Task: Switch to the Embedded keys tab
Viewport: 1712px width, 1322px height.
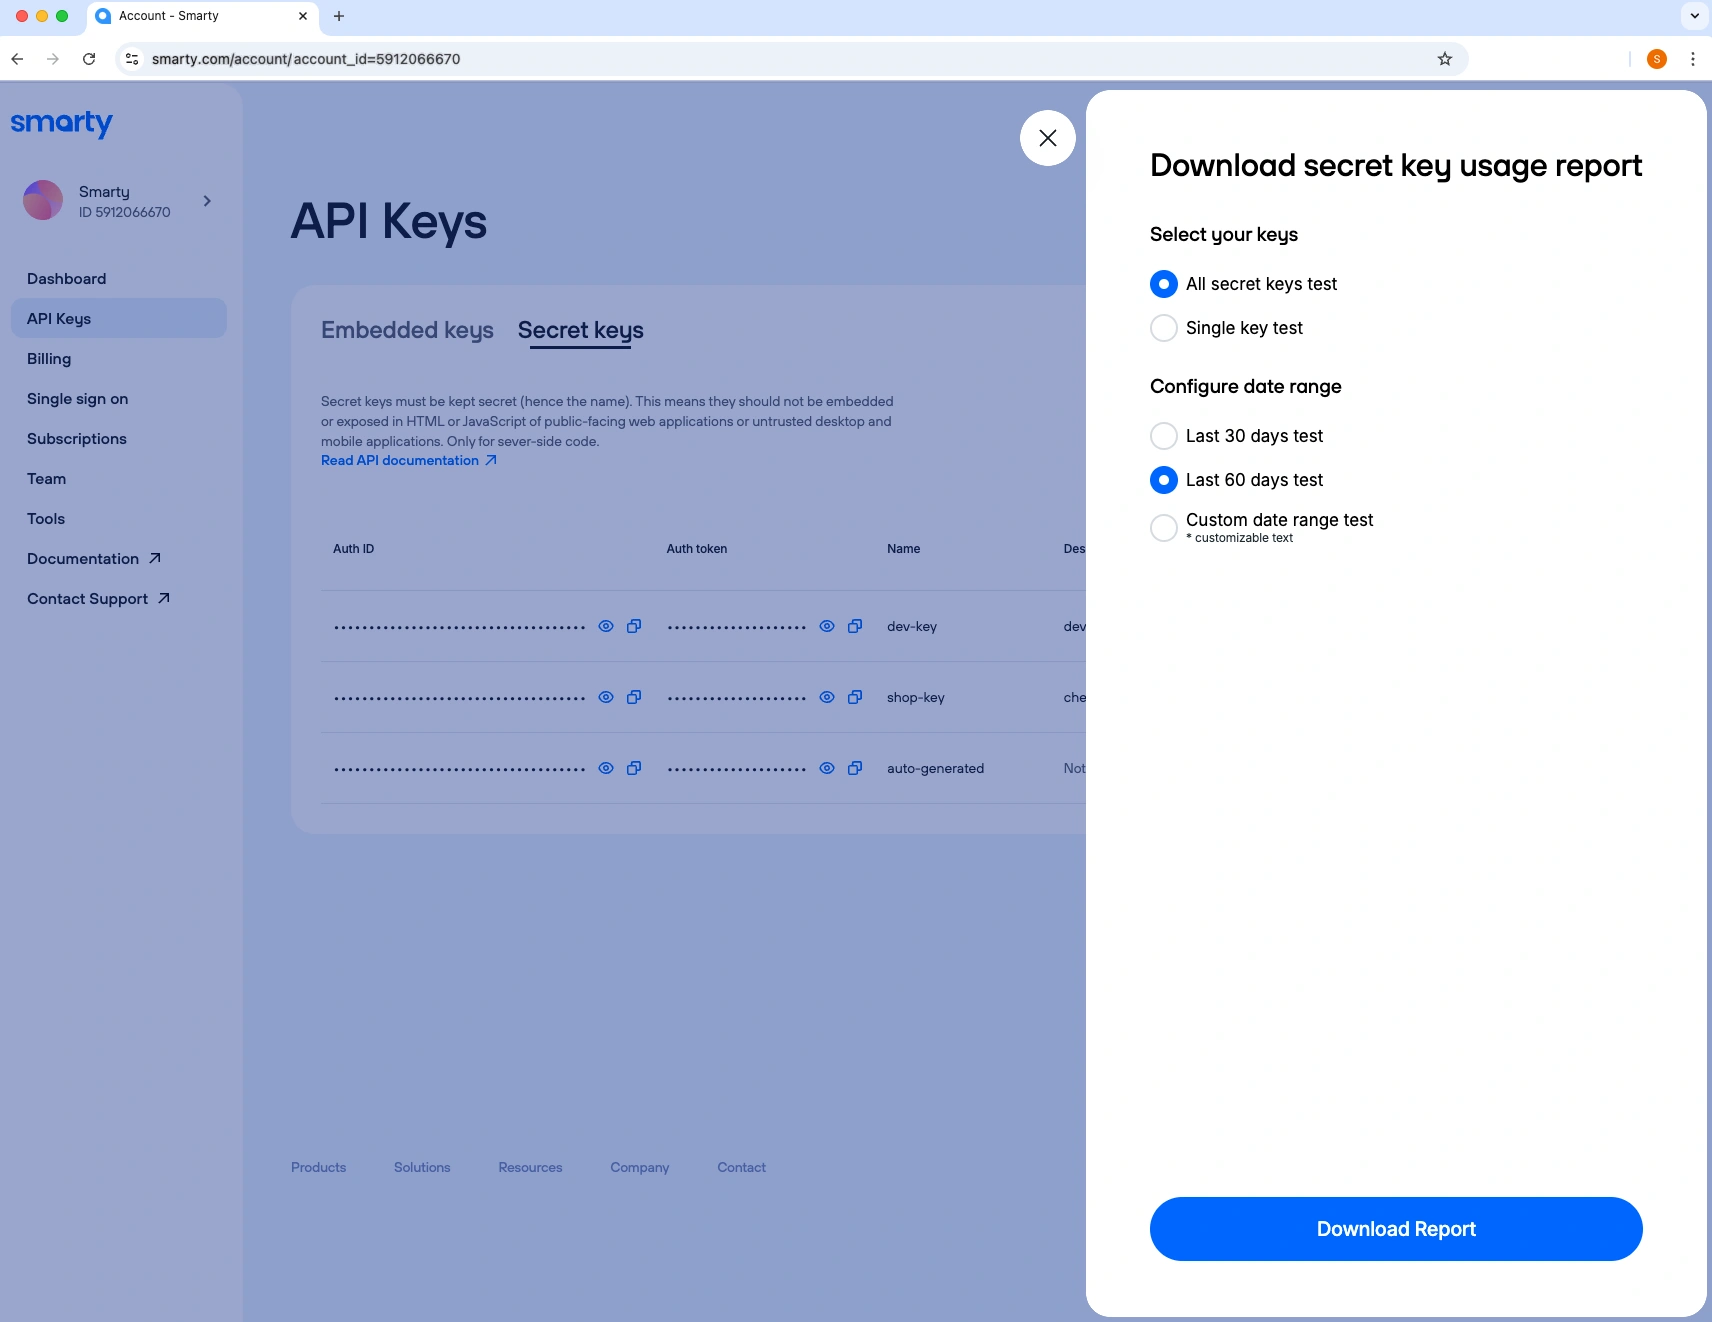Action: [406, 330]
